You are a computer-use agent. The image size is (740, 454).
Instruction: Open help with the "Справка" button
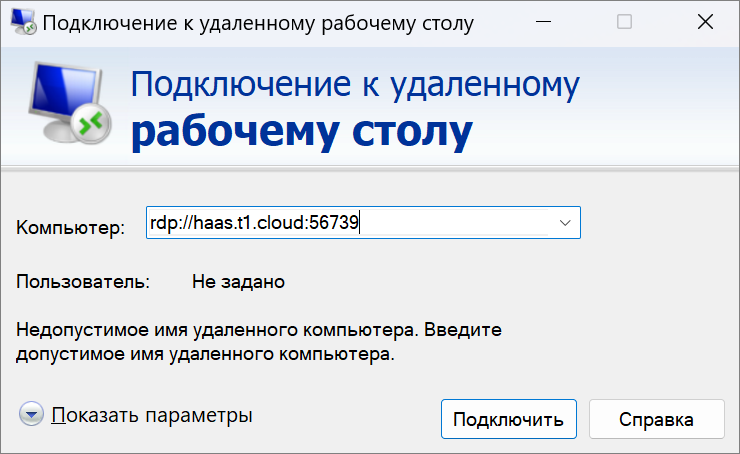(656, 419)
